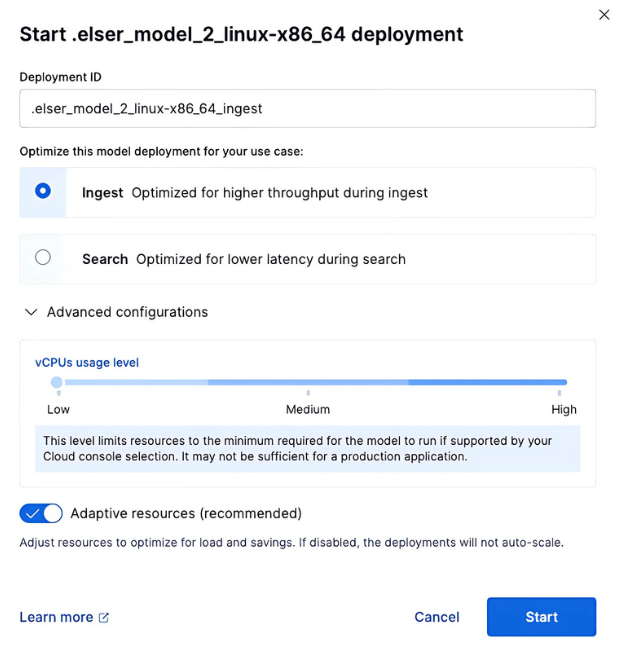Click the Low label under the slider
619x660 pixels.
tap(59, 409)
